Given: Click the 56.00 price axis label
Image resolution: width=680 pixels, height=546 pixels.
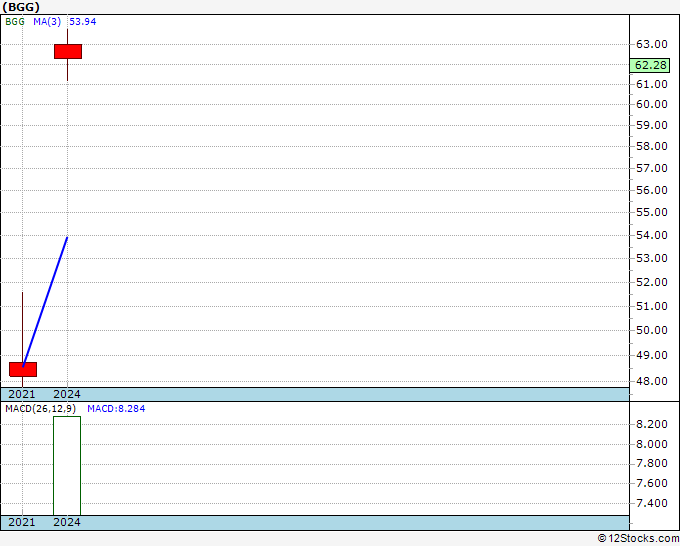Looking at the screenshot, I should pyautogui.click(x=651, y=190).
